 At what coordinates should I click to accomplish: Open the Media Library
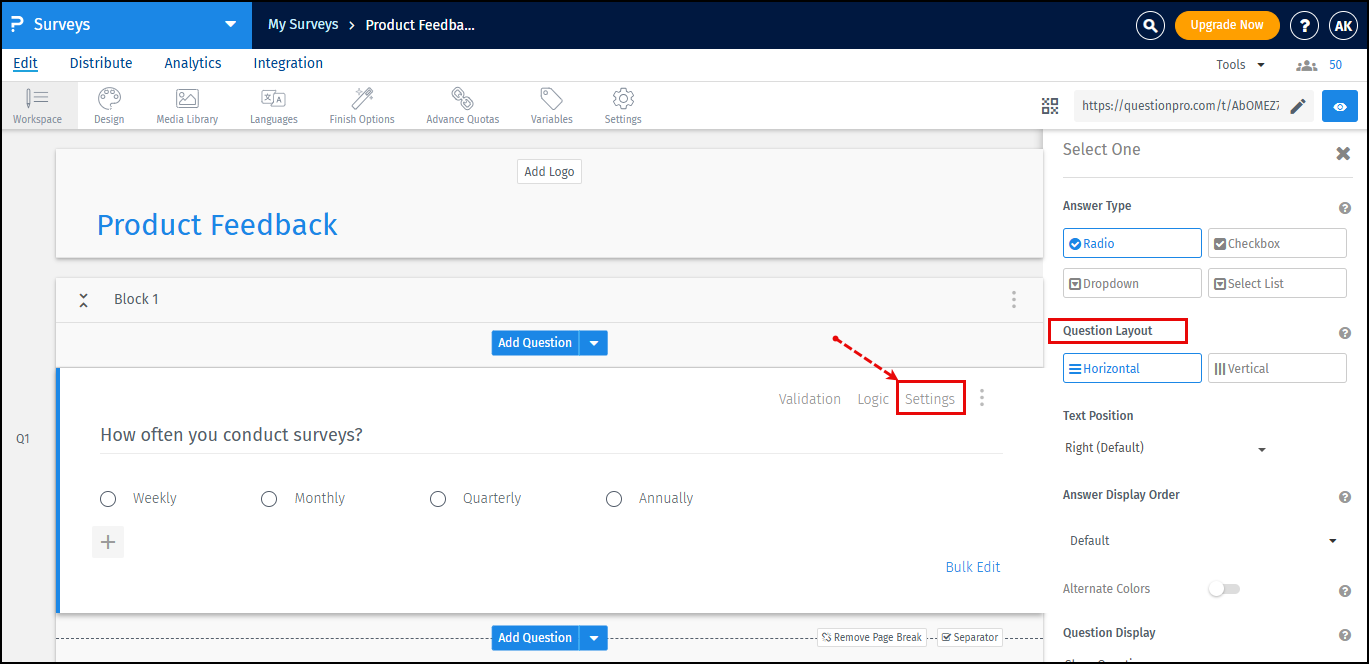[186, 105]
